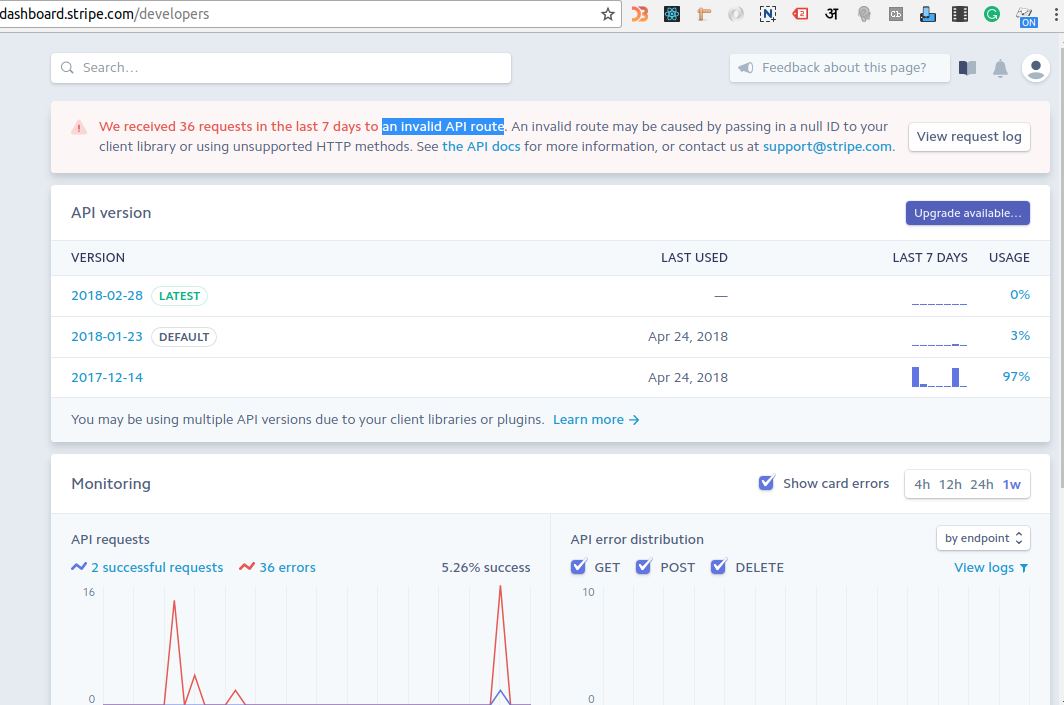This screenshot has height=705, width=1064.
Task: Select the 12h time range
Action: tap(950, 484)
